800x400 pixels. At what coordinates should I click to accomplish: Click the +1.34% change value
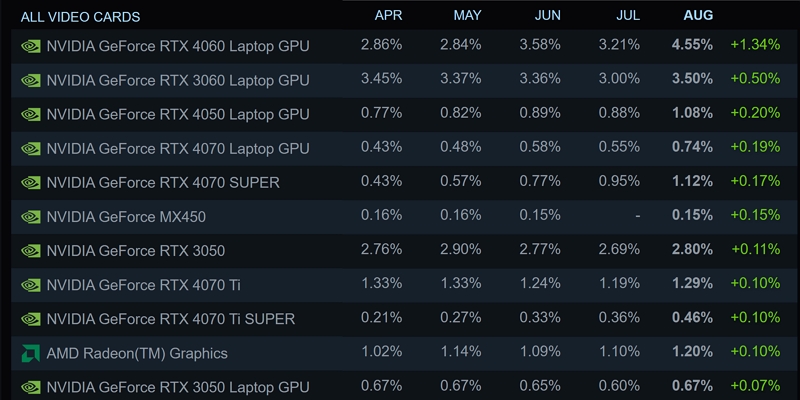pos(755,45)
